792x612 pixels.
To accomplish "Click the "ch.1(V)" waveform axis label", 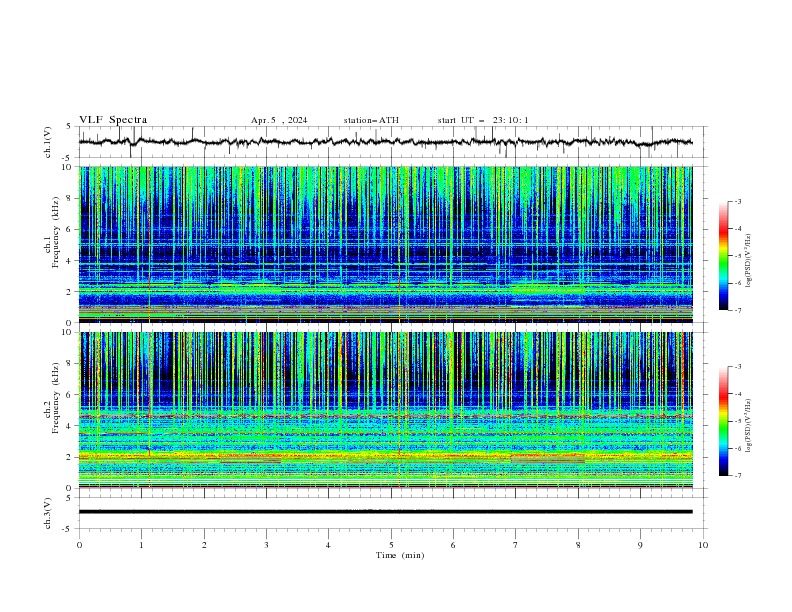I will point(48,142).
